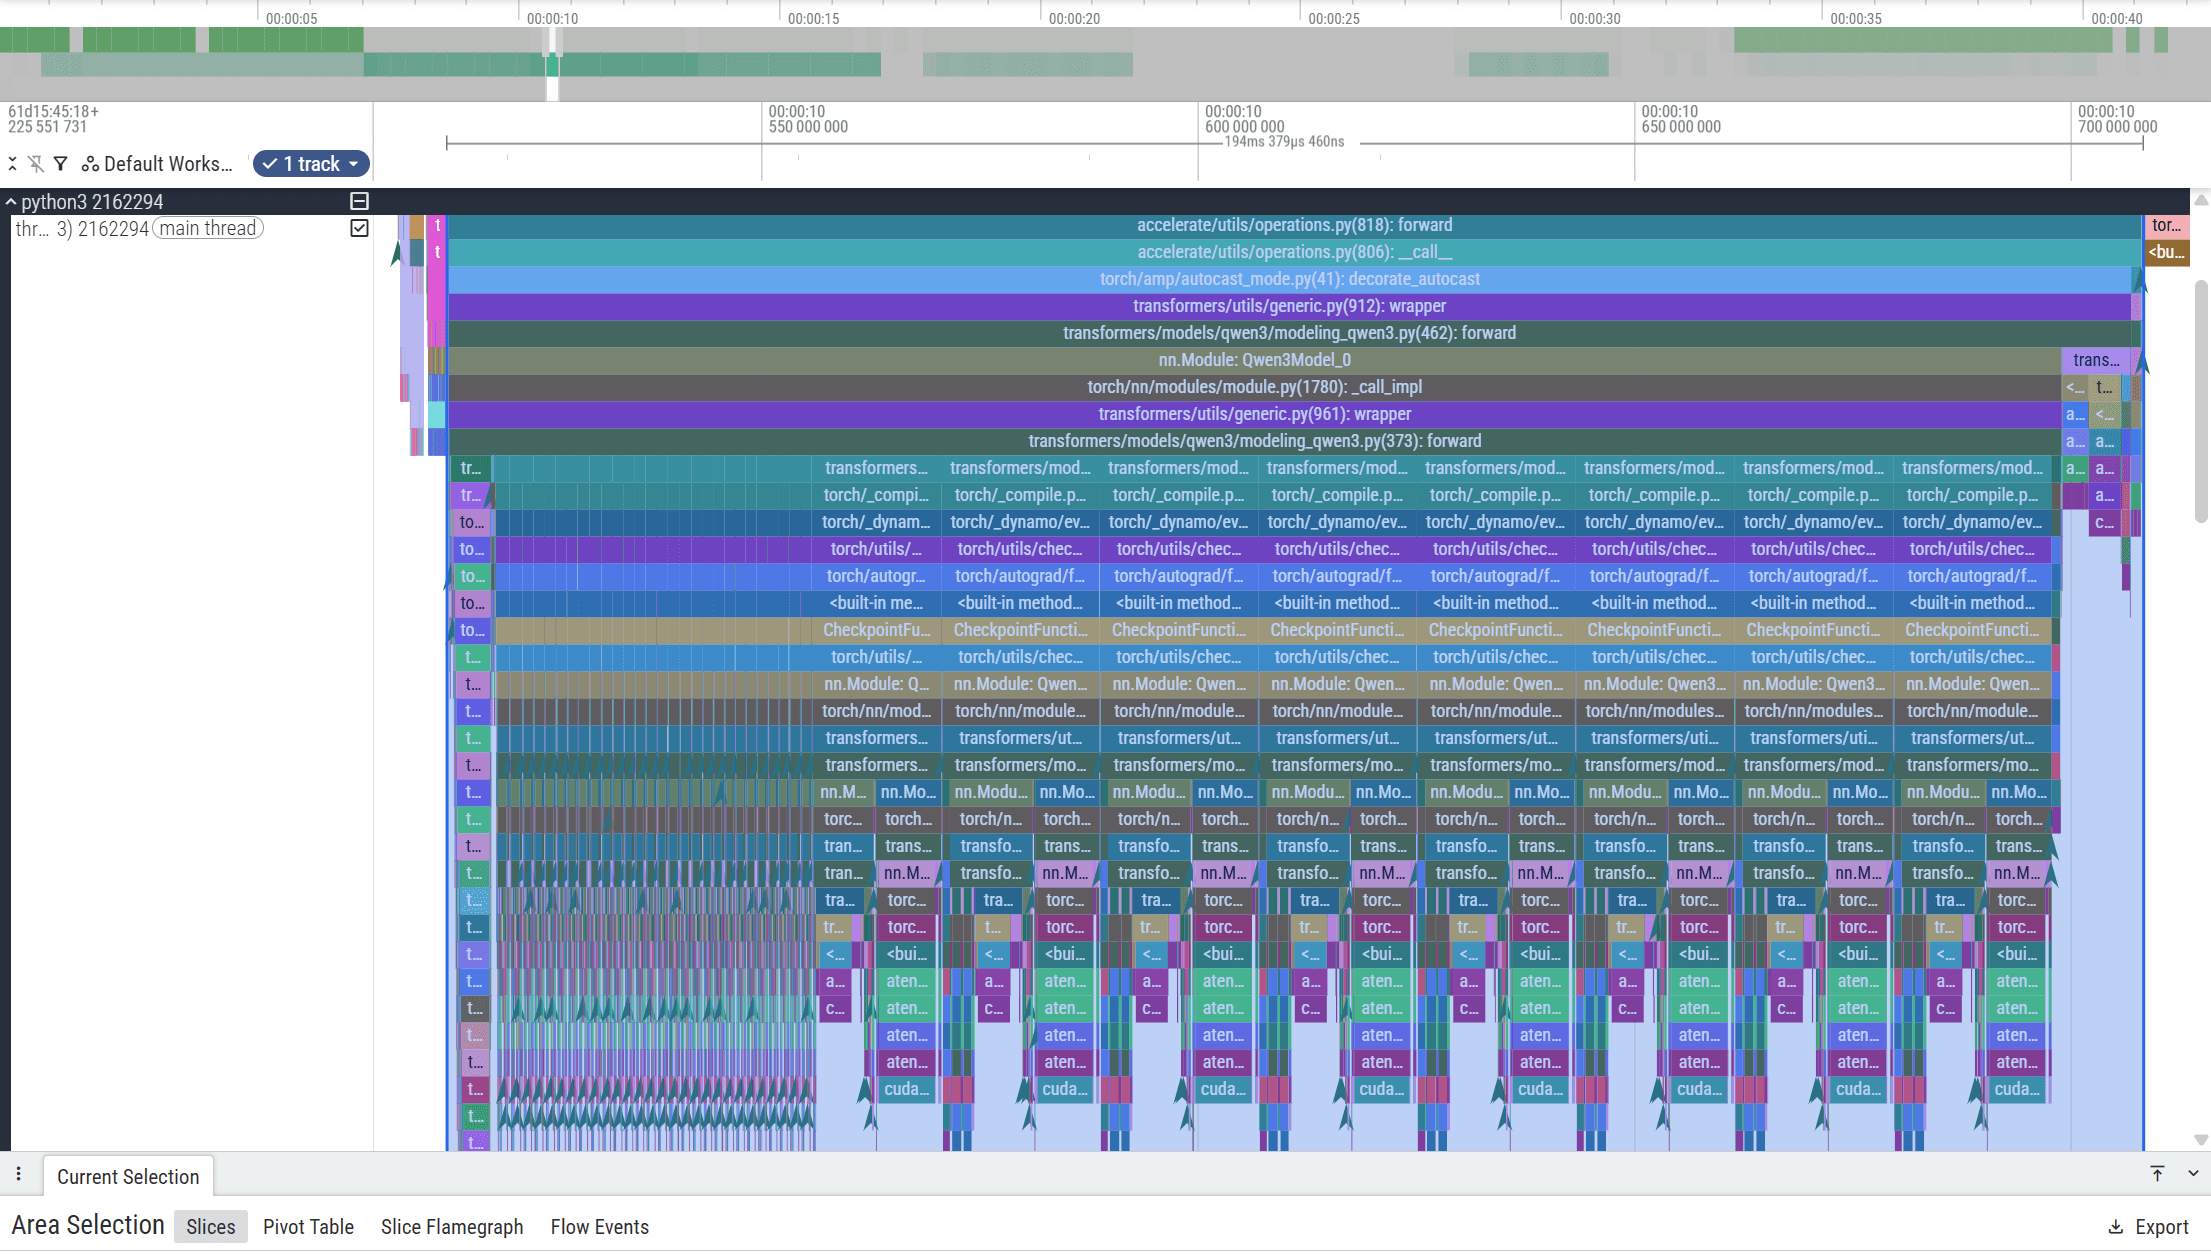Click the Export download icon
The image size is (2211, 1254).
click(2116, 1227)
